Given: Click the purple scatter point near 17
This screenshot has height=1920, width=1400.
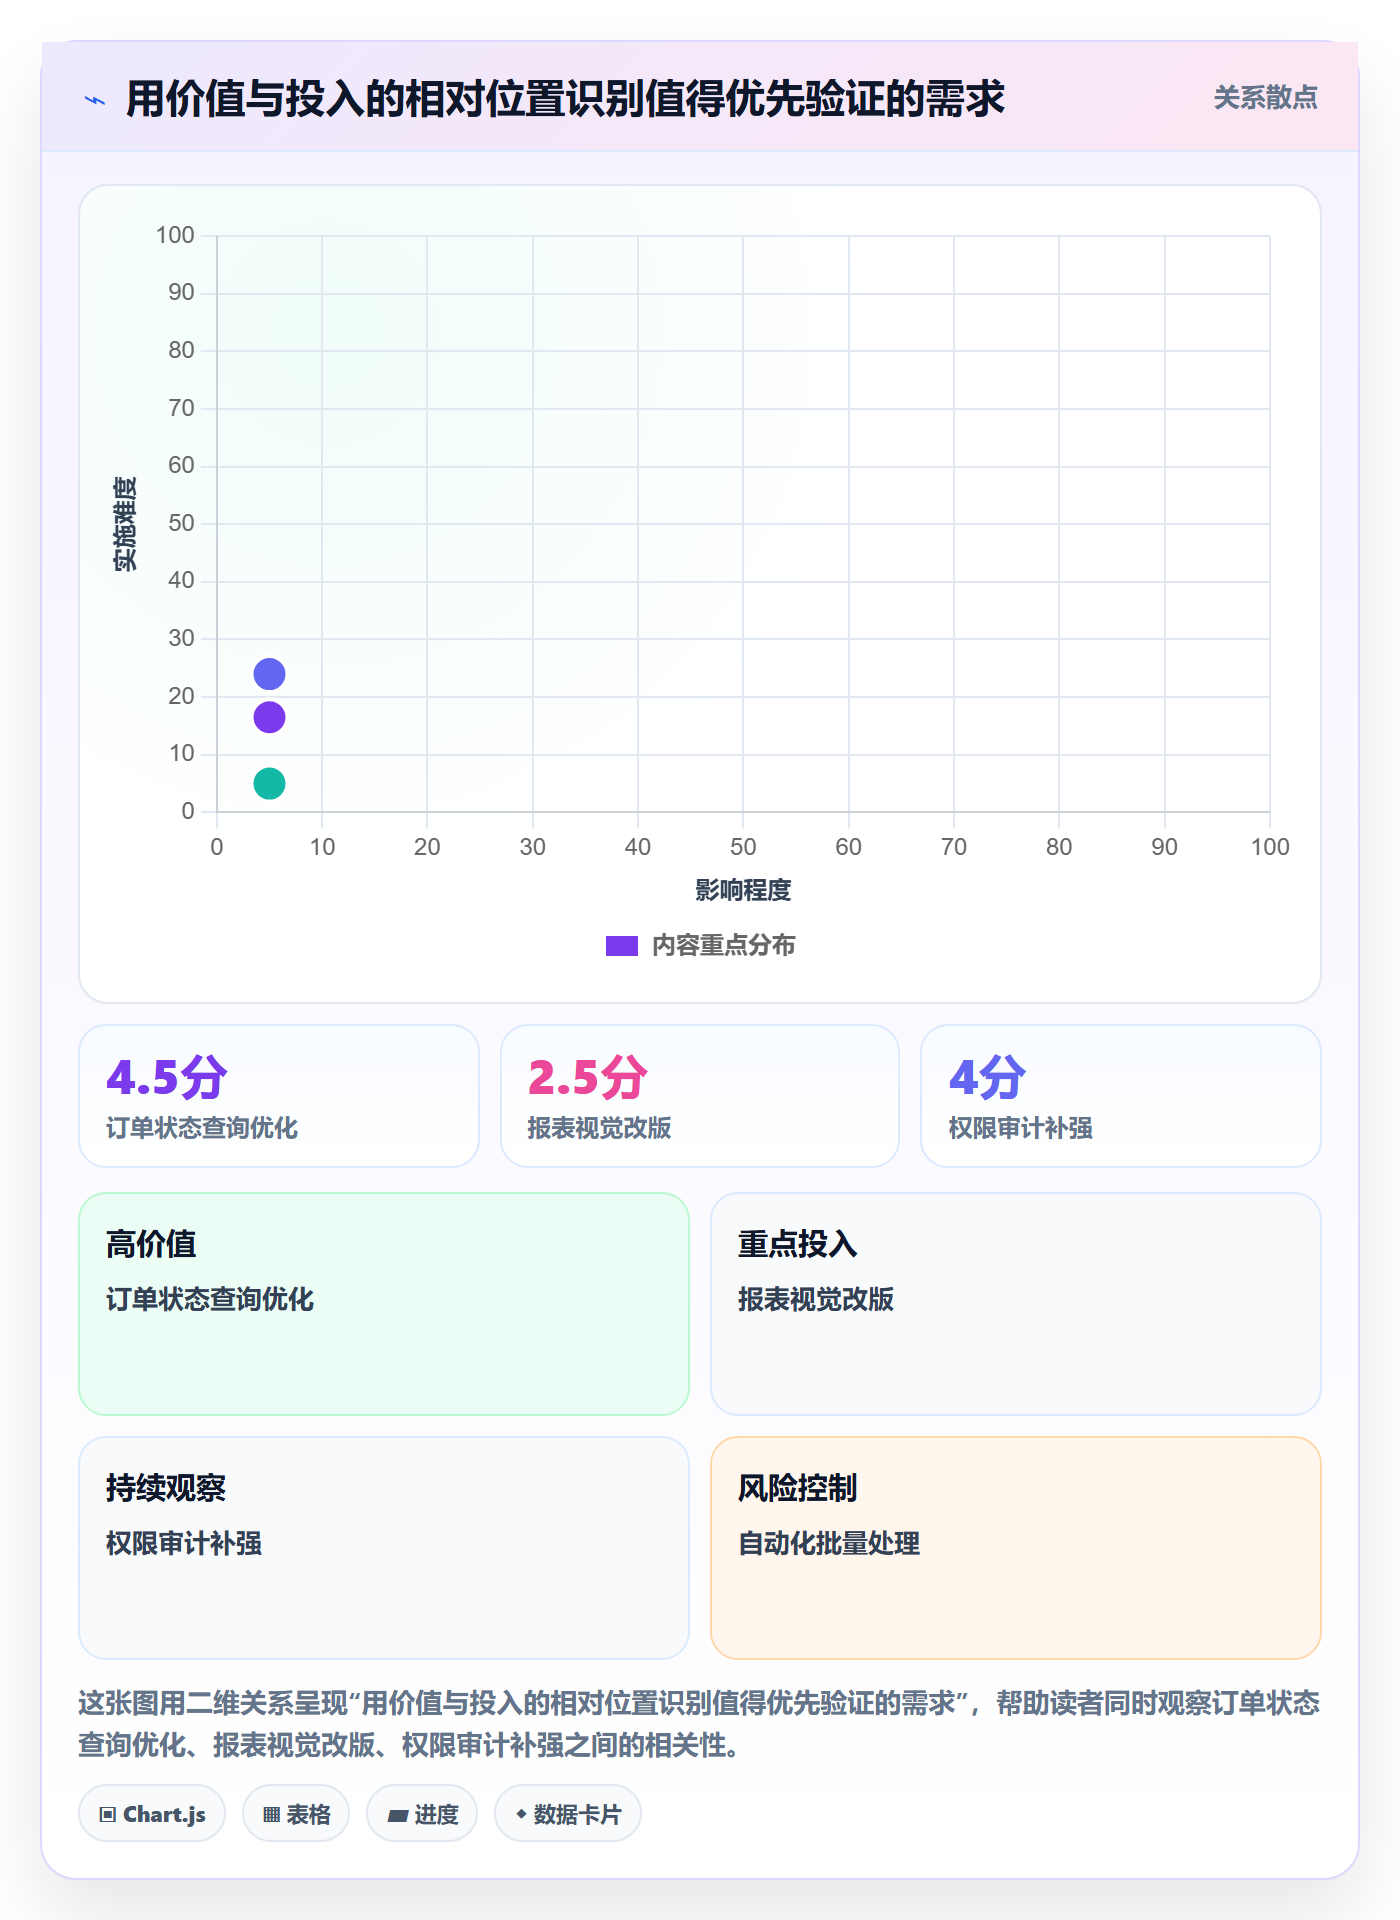Looking at the screenshot, I should (269, 717).
